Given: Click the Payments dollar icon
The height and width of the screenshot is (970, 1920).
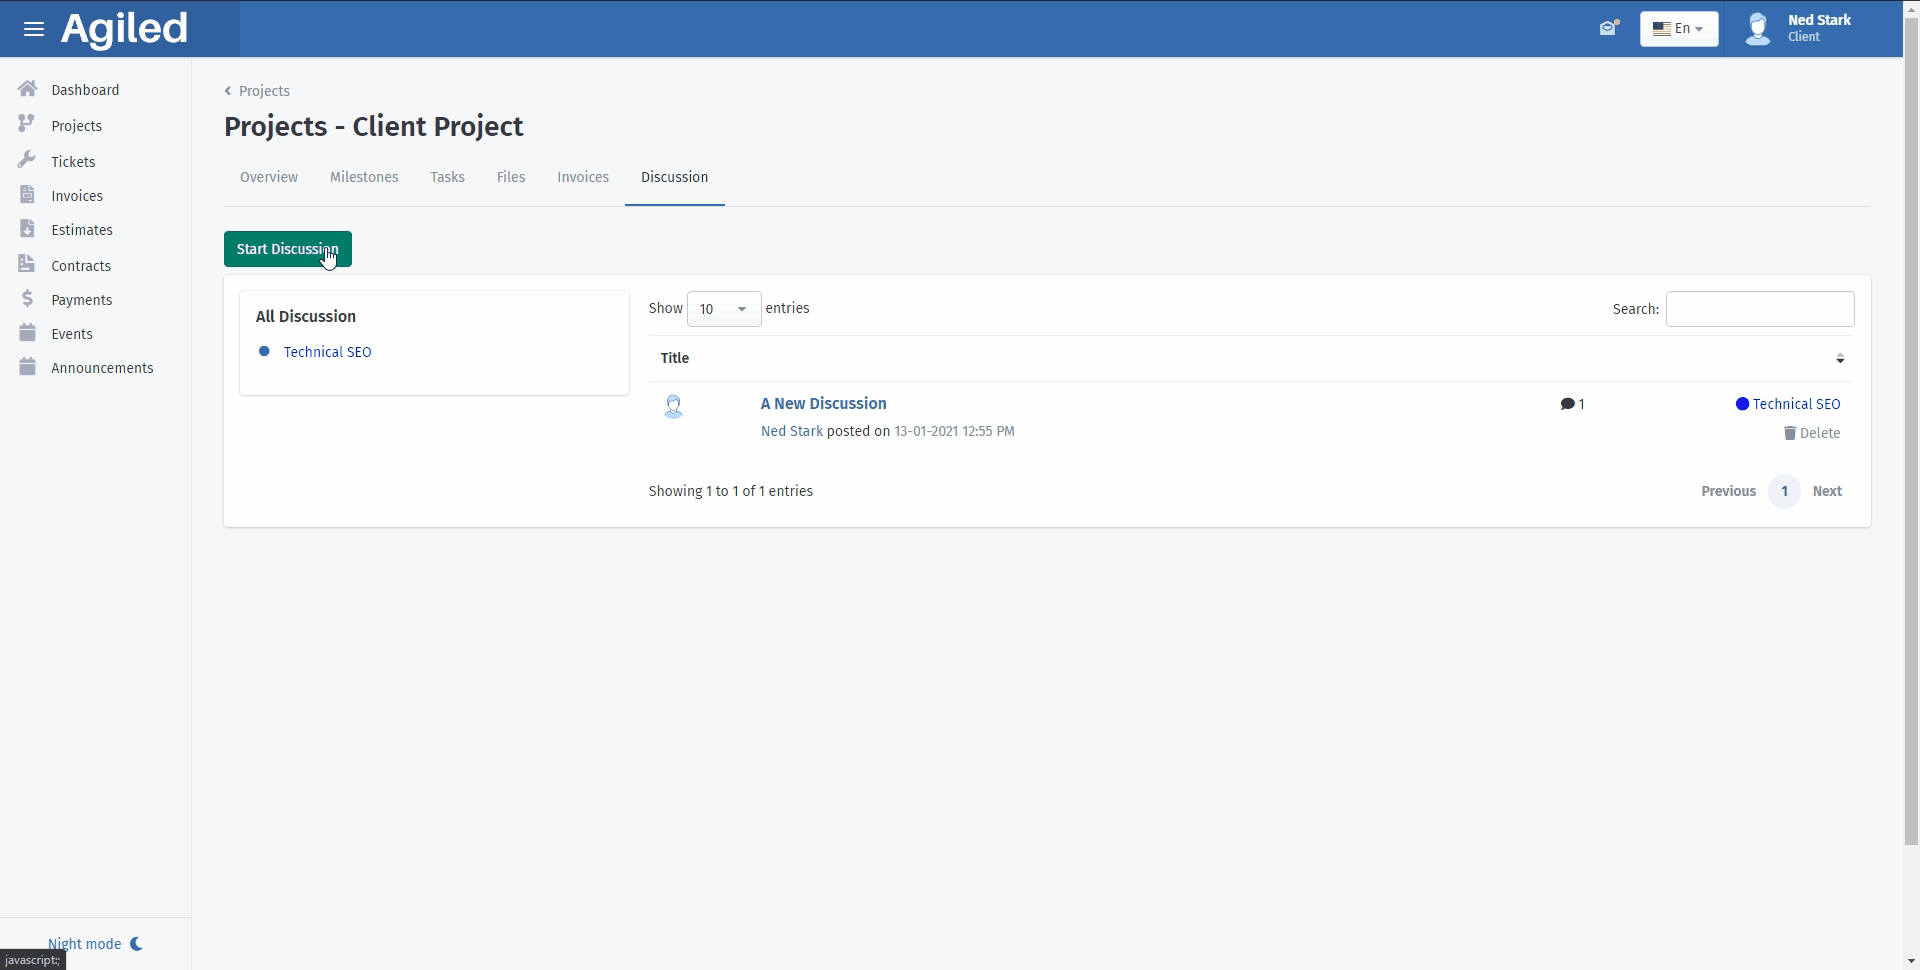Looking at the screenshot, I should [x=27, y=299].
